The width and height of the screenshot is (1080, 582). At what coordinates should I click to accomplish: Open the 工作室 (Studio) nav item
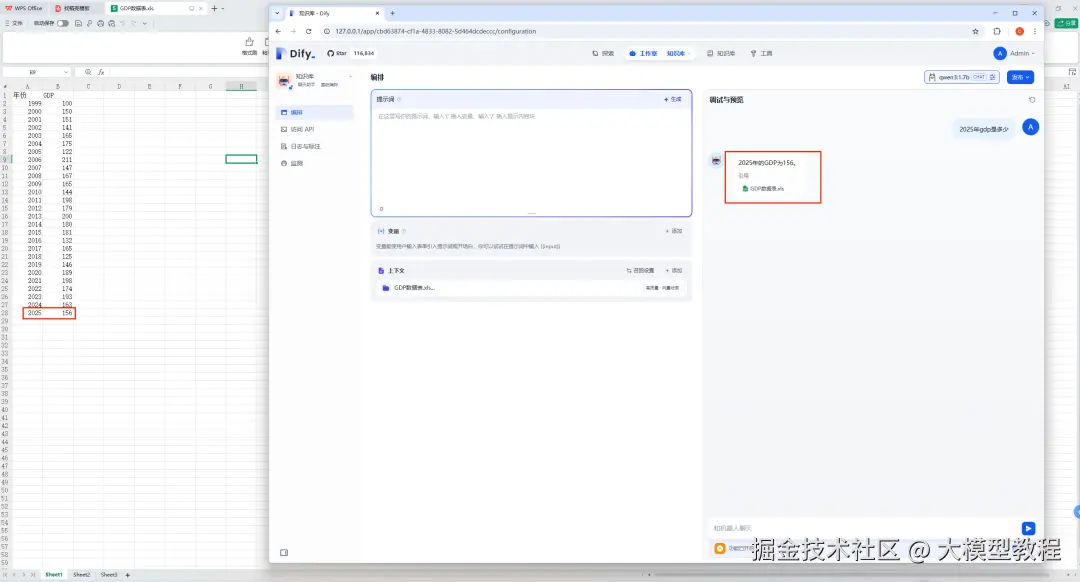[643, 53]
